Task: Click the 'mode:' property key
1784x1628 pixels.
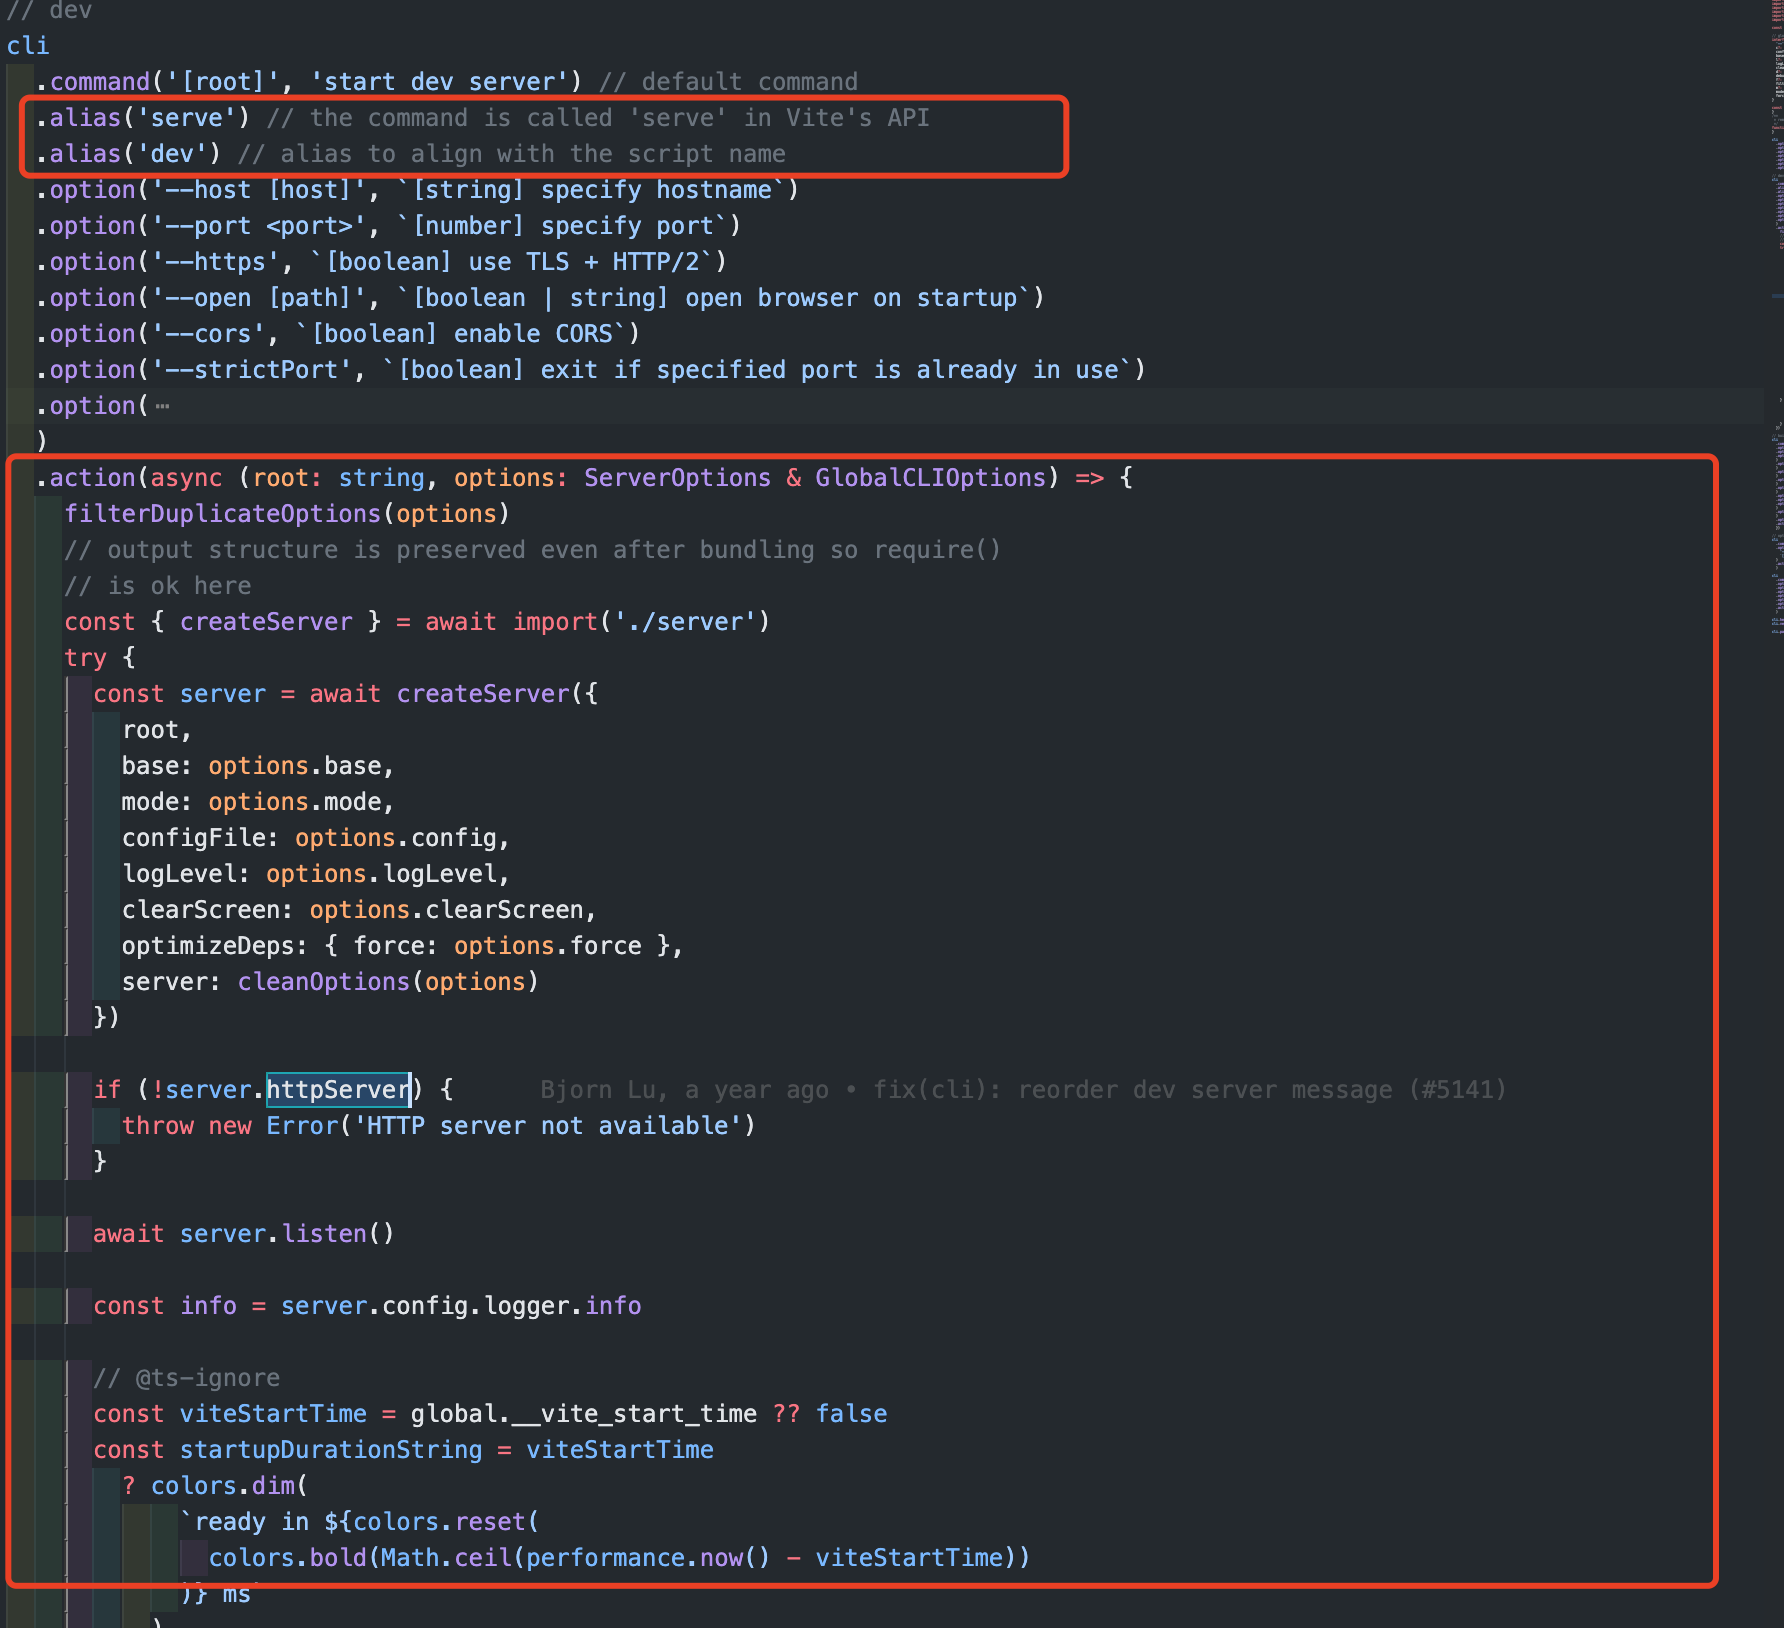Action: point(157,802)
